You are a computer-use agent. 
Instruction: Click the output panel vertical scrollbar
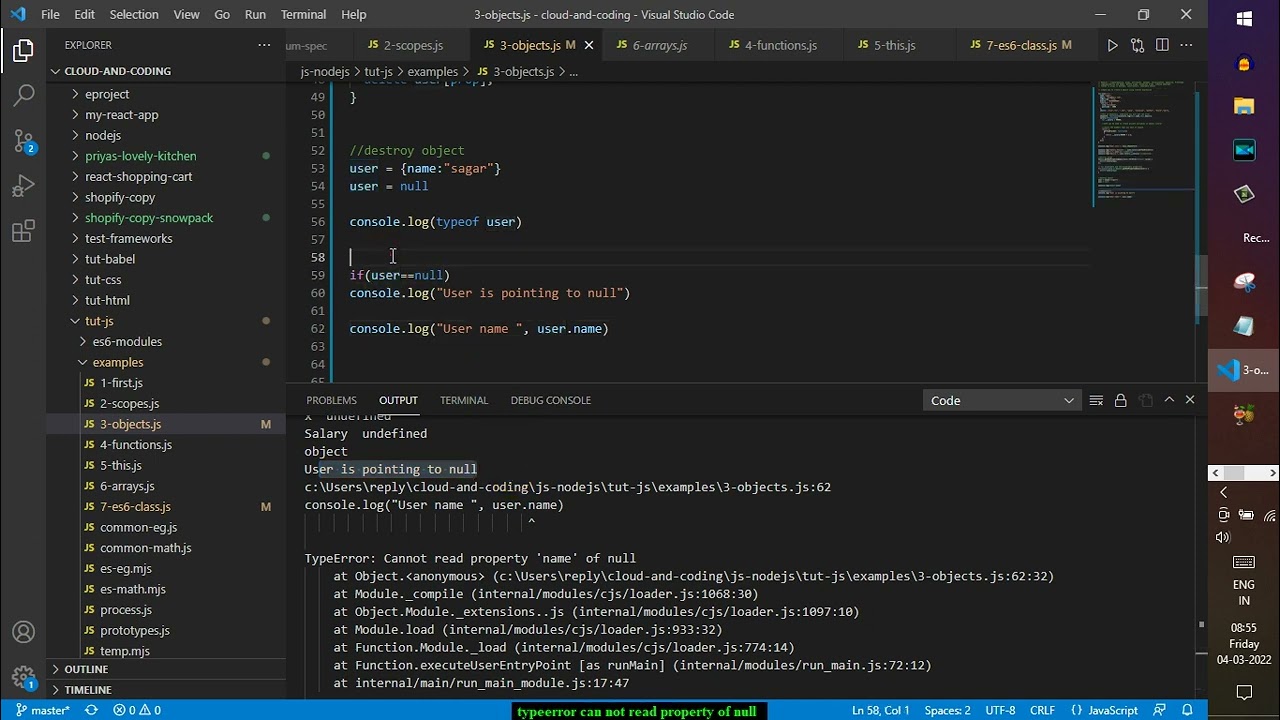1202,625
